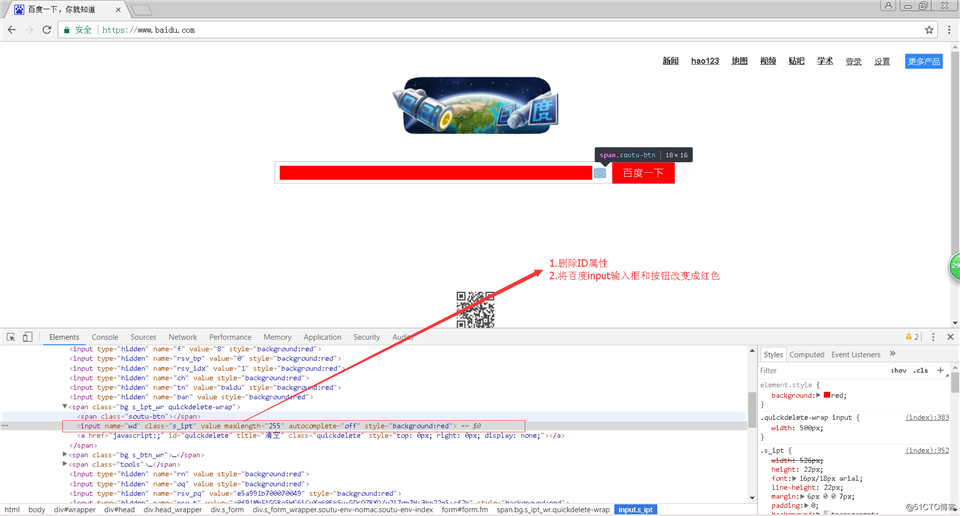Open the Network tab
Screen dimensions: 960x516
tap(182, 337)
